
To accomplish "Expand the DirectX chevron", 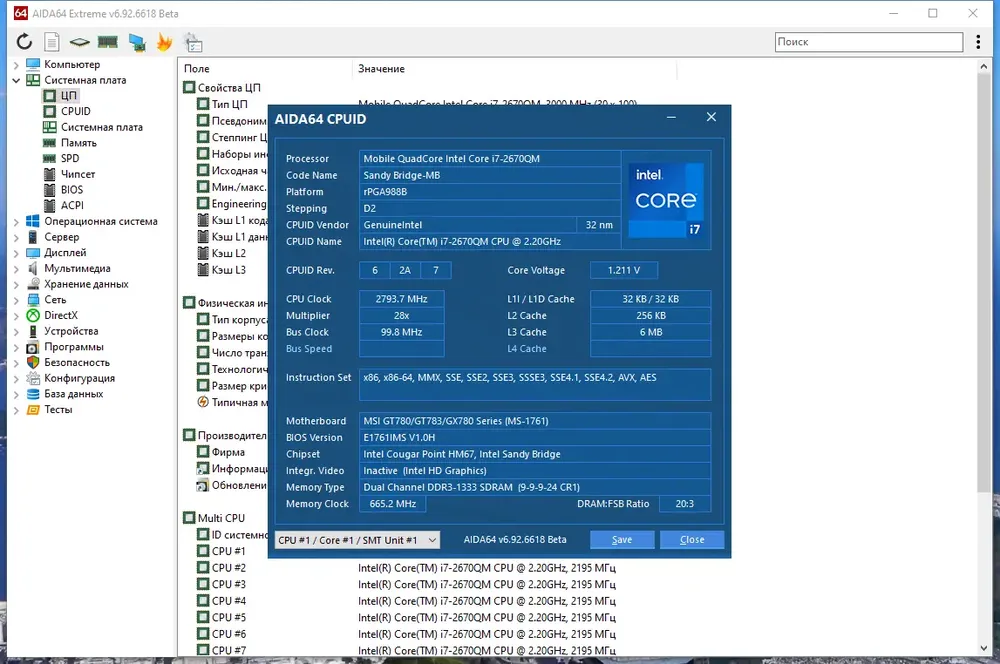I will [x=16, y=316].
